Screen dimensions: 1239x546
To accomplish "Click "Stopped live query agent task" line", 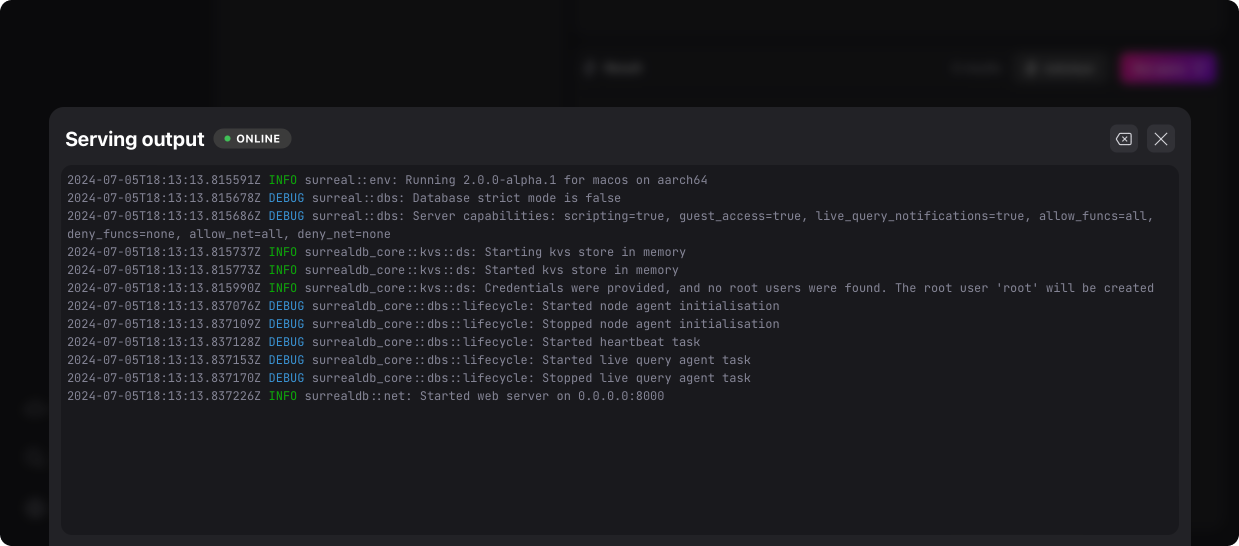I will [646, 378].
